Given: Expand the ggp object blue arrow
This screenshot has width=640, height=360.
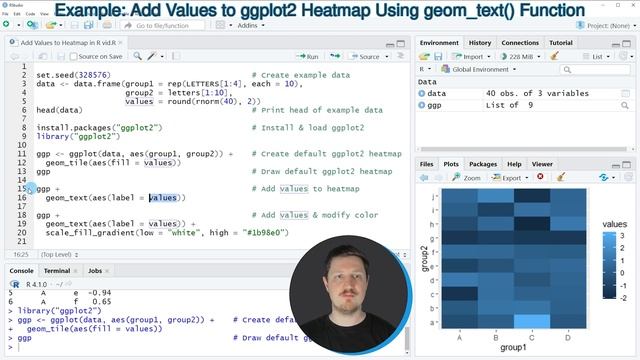Looking at the screenshot, I should (x=422, y=105).
